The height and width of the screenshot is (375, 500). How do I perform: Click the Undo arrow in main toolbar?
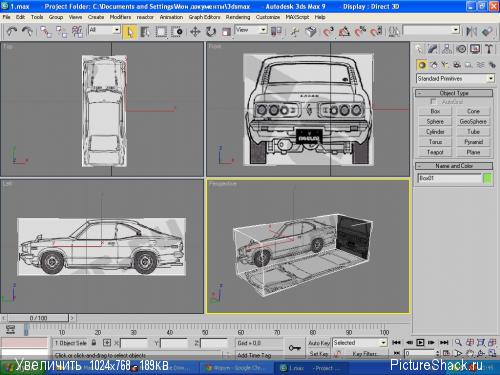pyautogui.click(x=12, y=32)
